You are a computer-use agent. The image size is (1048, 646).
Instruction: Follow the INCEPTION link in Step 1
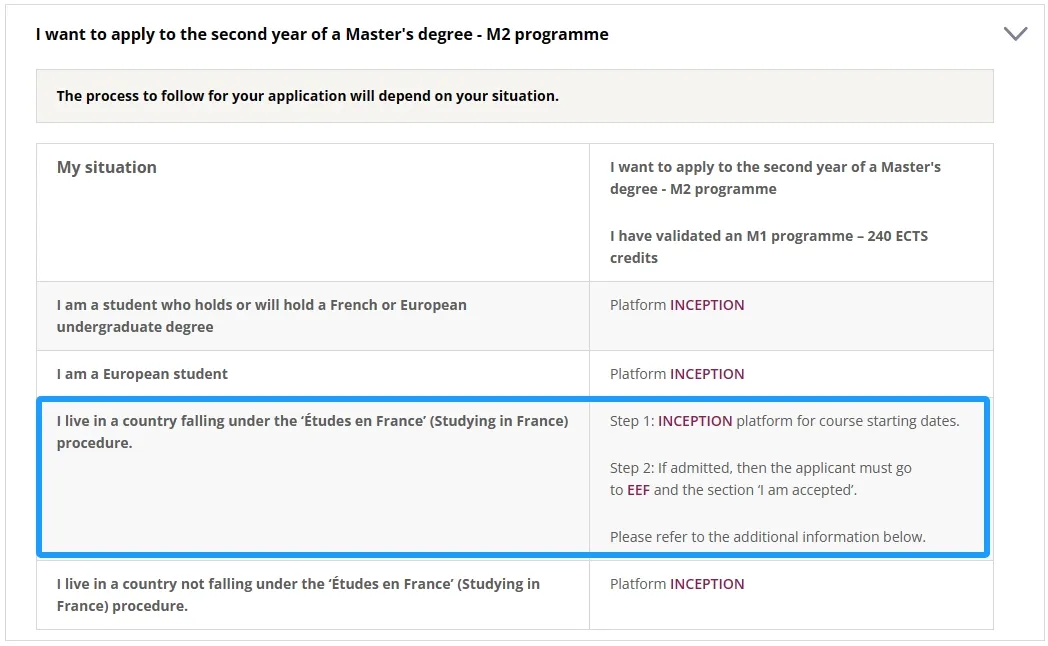[x=695, y=421]
